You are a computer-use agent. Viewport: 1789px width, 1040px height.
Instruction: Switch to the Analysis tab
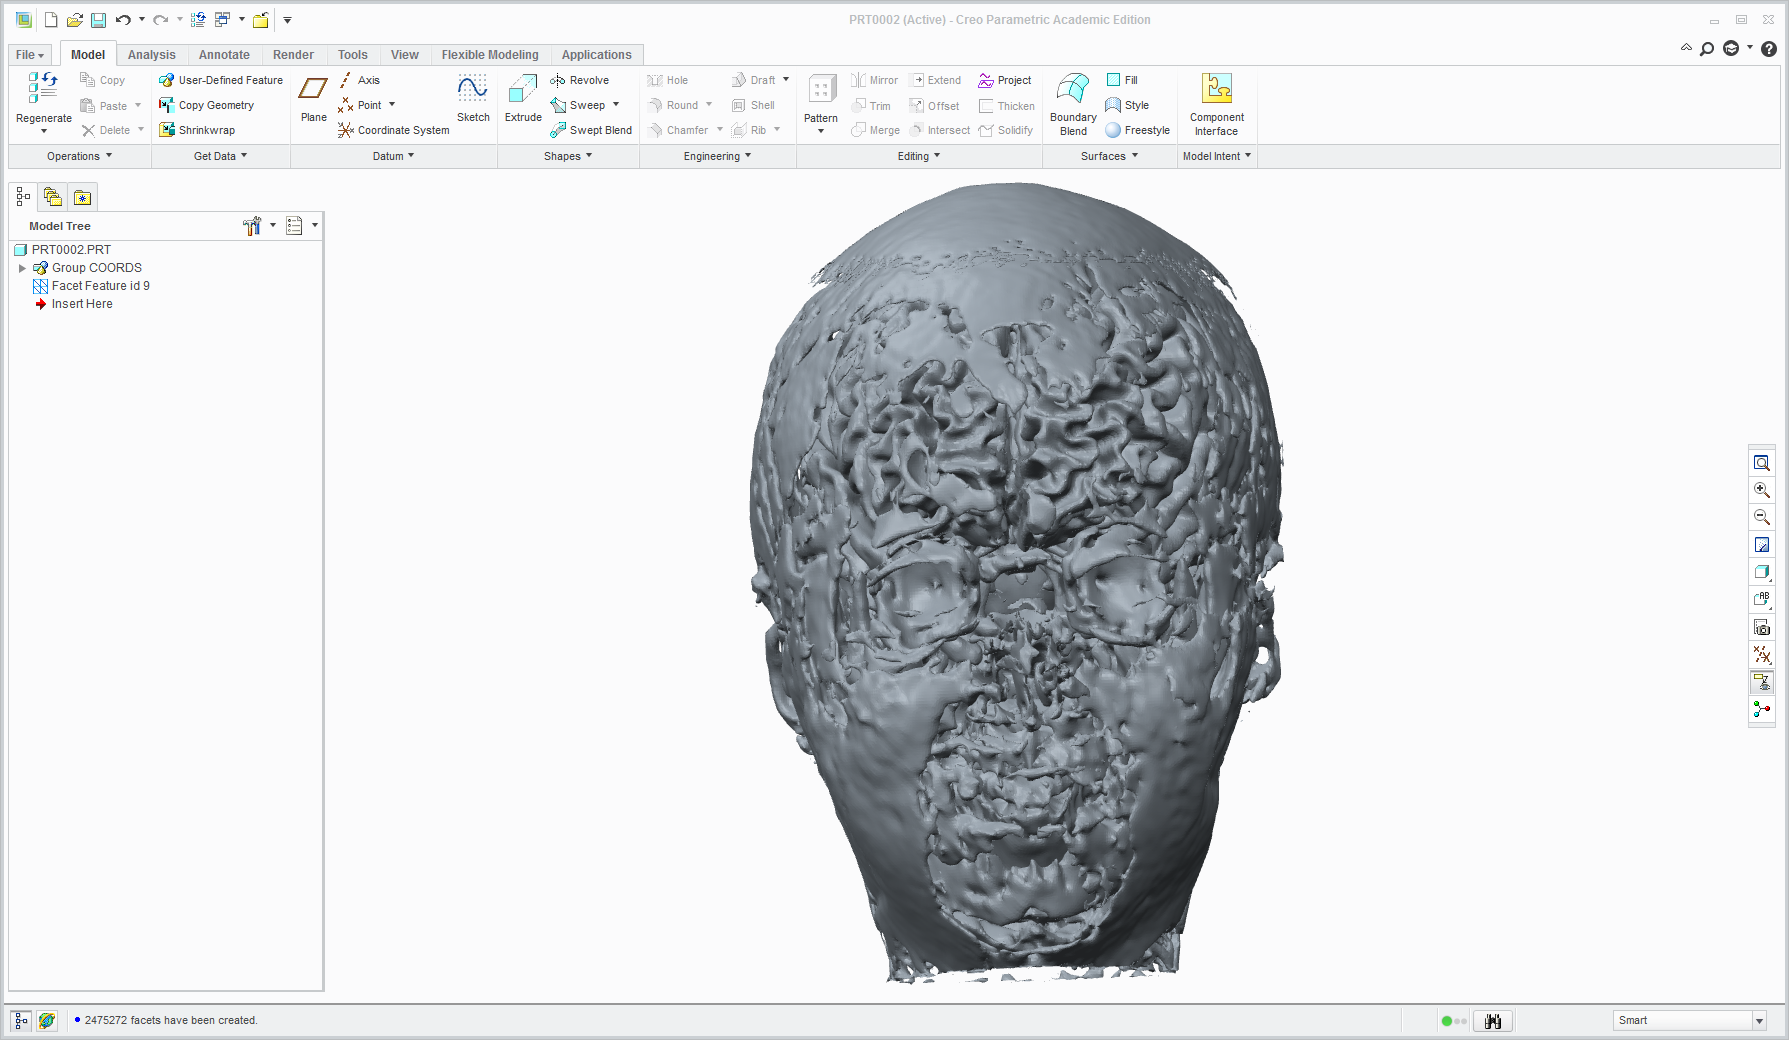[151, 55]
